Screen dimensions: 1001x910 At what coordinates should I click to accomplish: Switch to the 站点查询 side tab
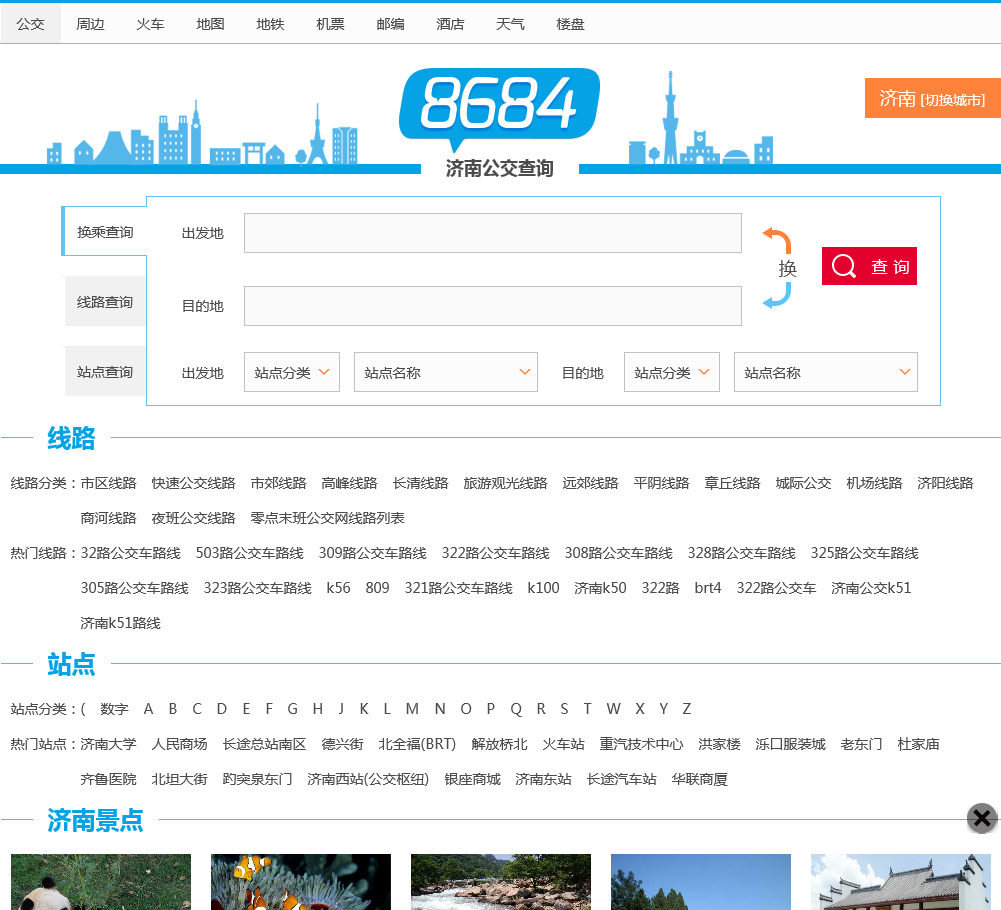point(105,372)
